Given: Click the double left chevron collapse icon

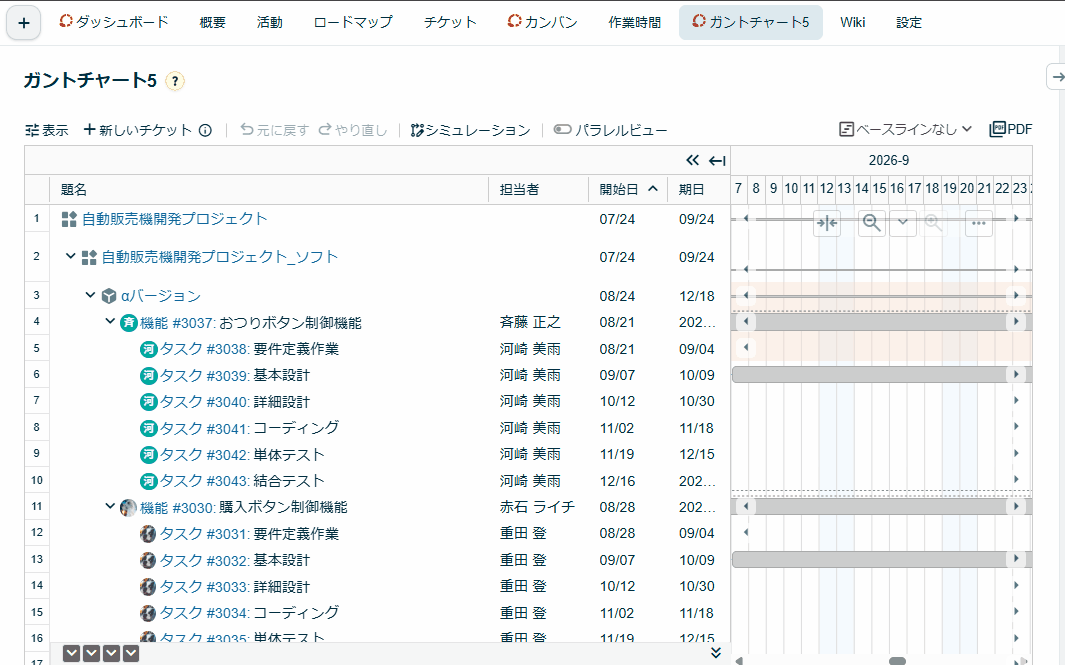Looking at the screenshot, I should coord(692,160).
